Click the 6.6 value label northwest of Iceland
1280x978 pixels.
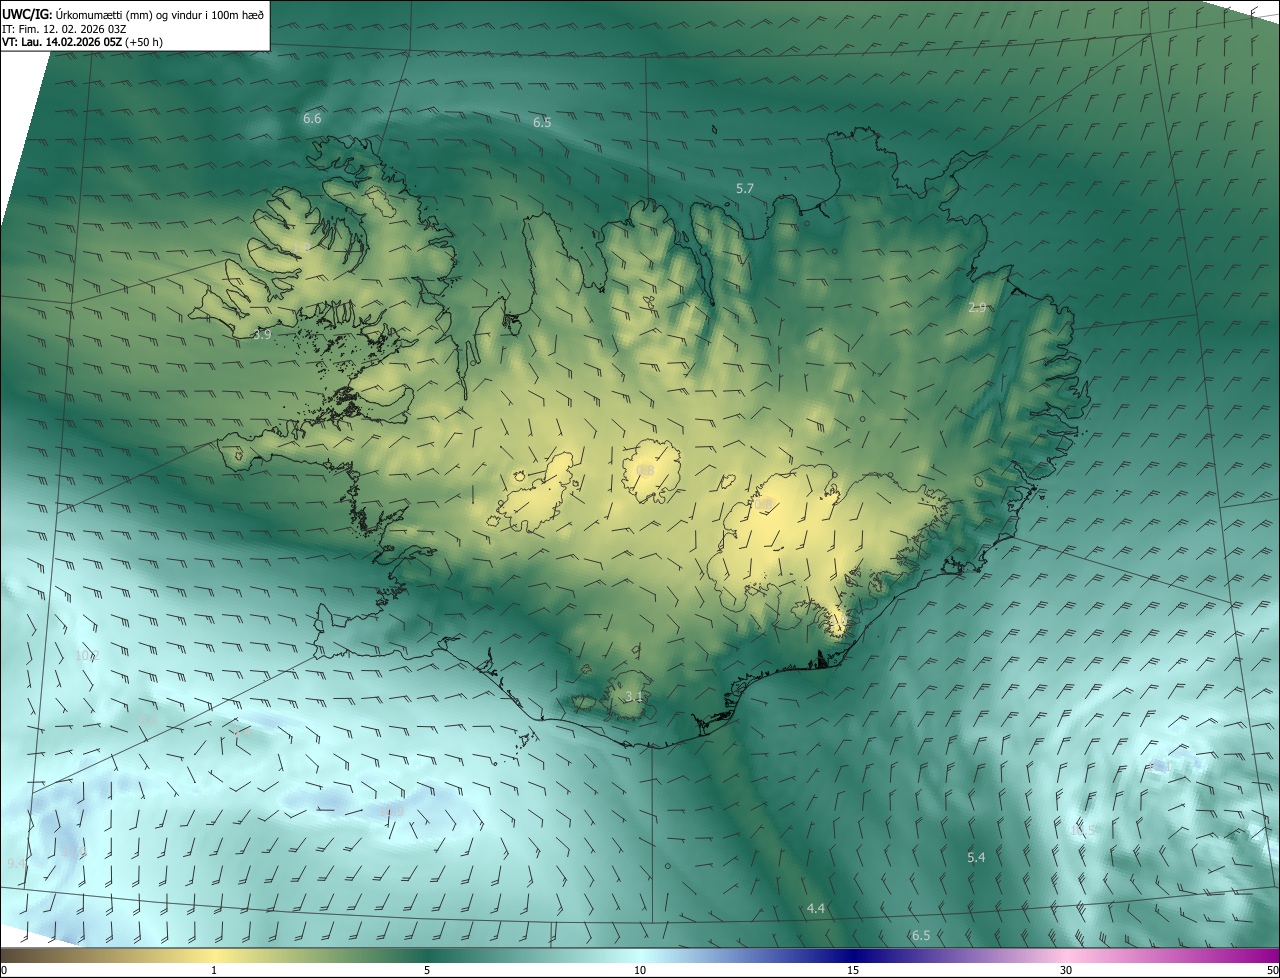[x=312, y=118]
